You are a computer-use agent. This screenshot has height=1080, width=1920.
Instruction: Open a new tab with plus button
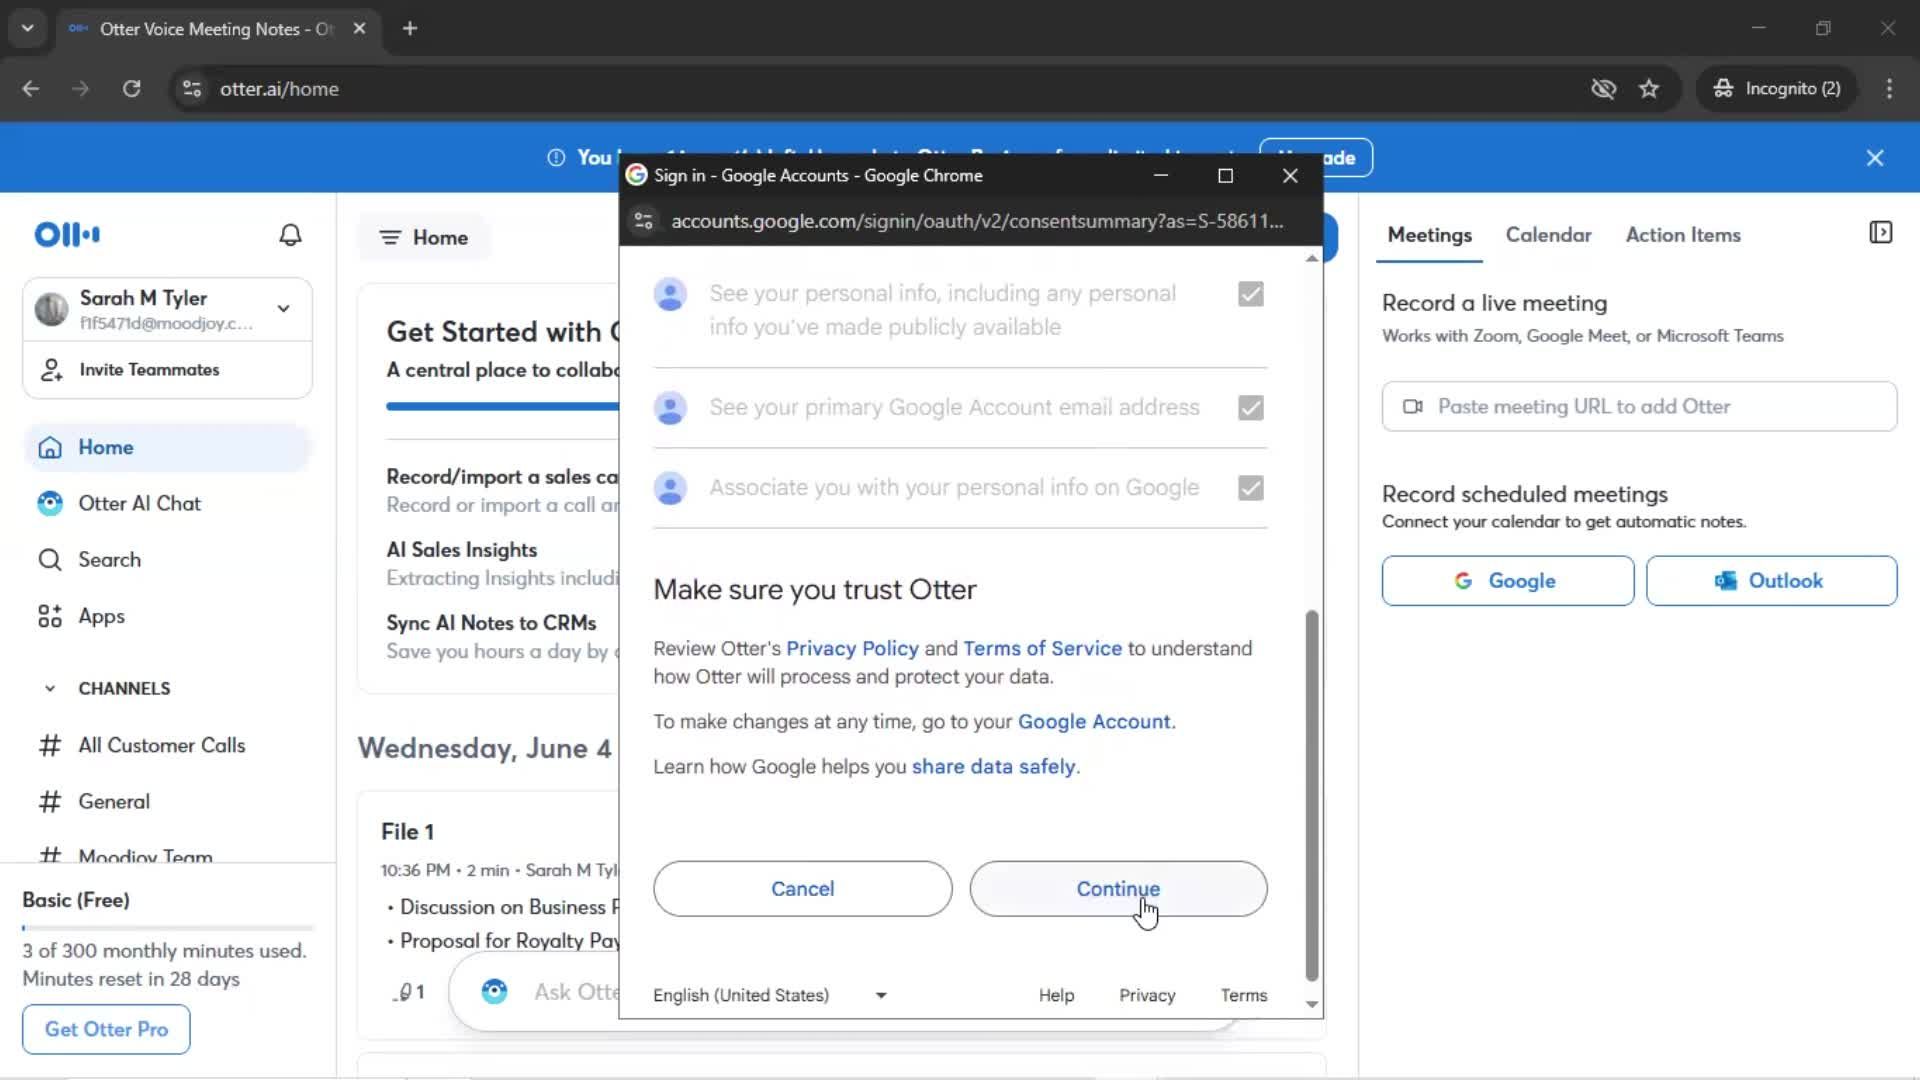click(x=410, y=29)
